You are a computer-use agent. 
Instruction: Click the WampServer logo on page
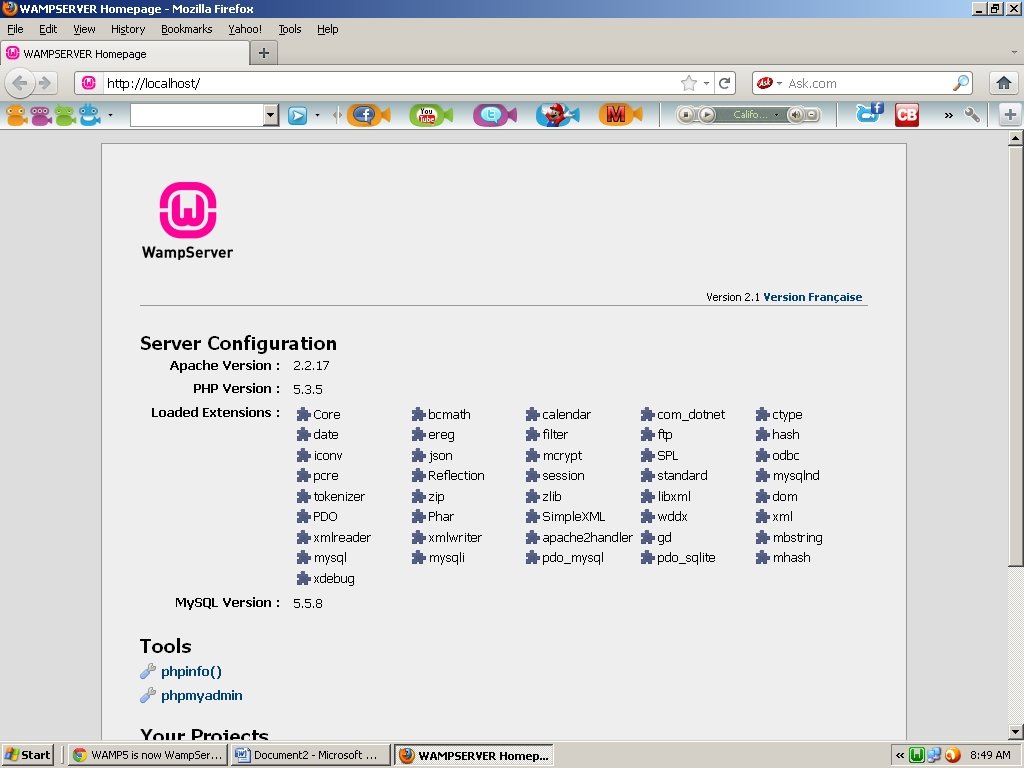[187, 221]
